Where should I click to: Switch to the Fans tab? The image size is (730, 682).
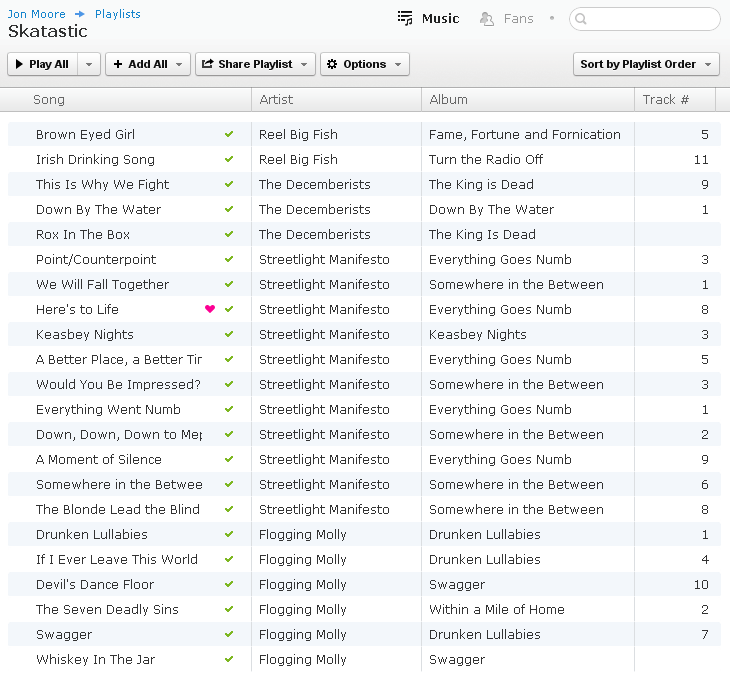(x=507, y=19)
